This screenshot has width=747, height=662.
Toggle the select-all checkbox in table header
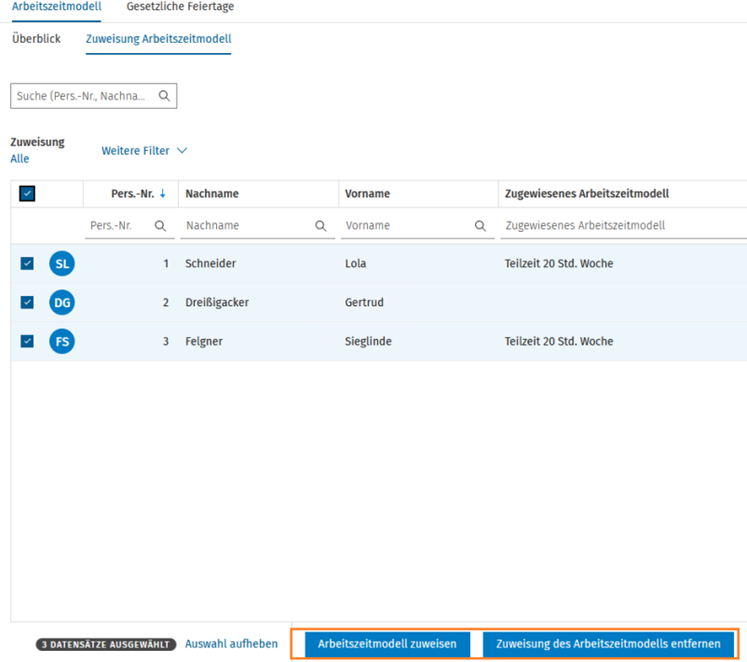pos(27,193)
